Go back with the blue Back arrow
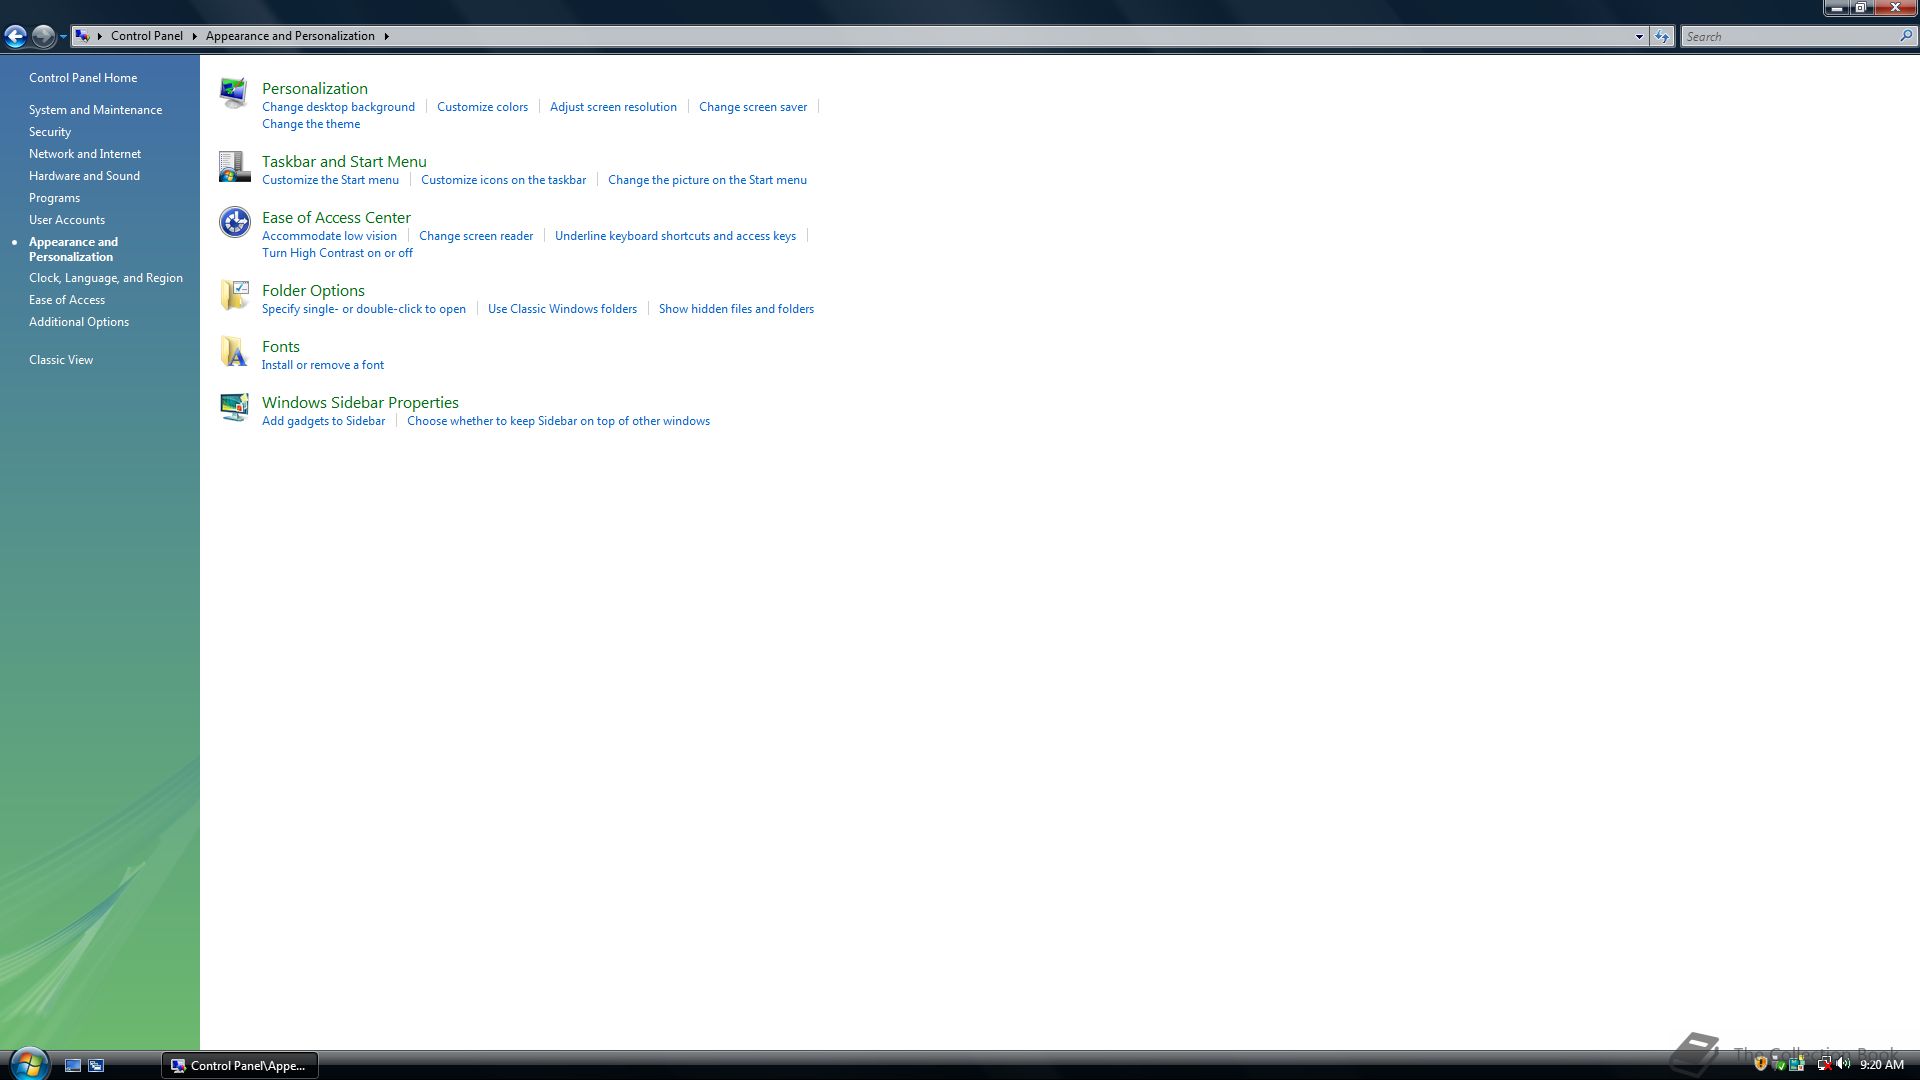1920x1080 pixels. pos(15,37)
